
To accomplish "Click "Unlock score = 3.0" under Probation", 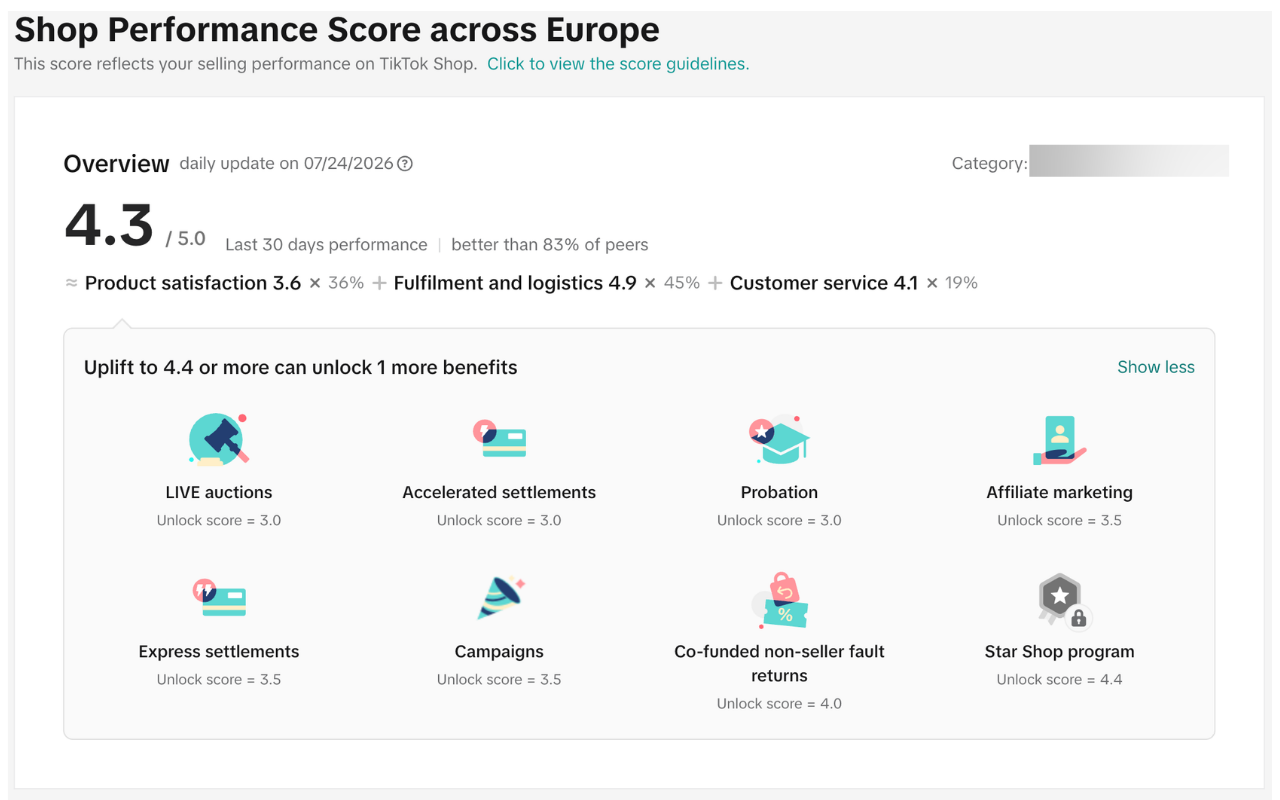I will [x=779, y=520].
